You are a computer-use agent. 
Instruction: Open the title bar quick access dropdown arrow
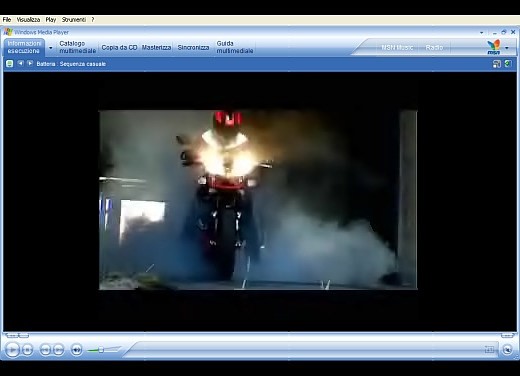[481, 33]
